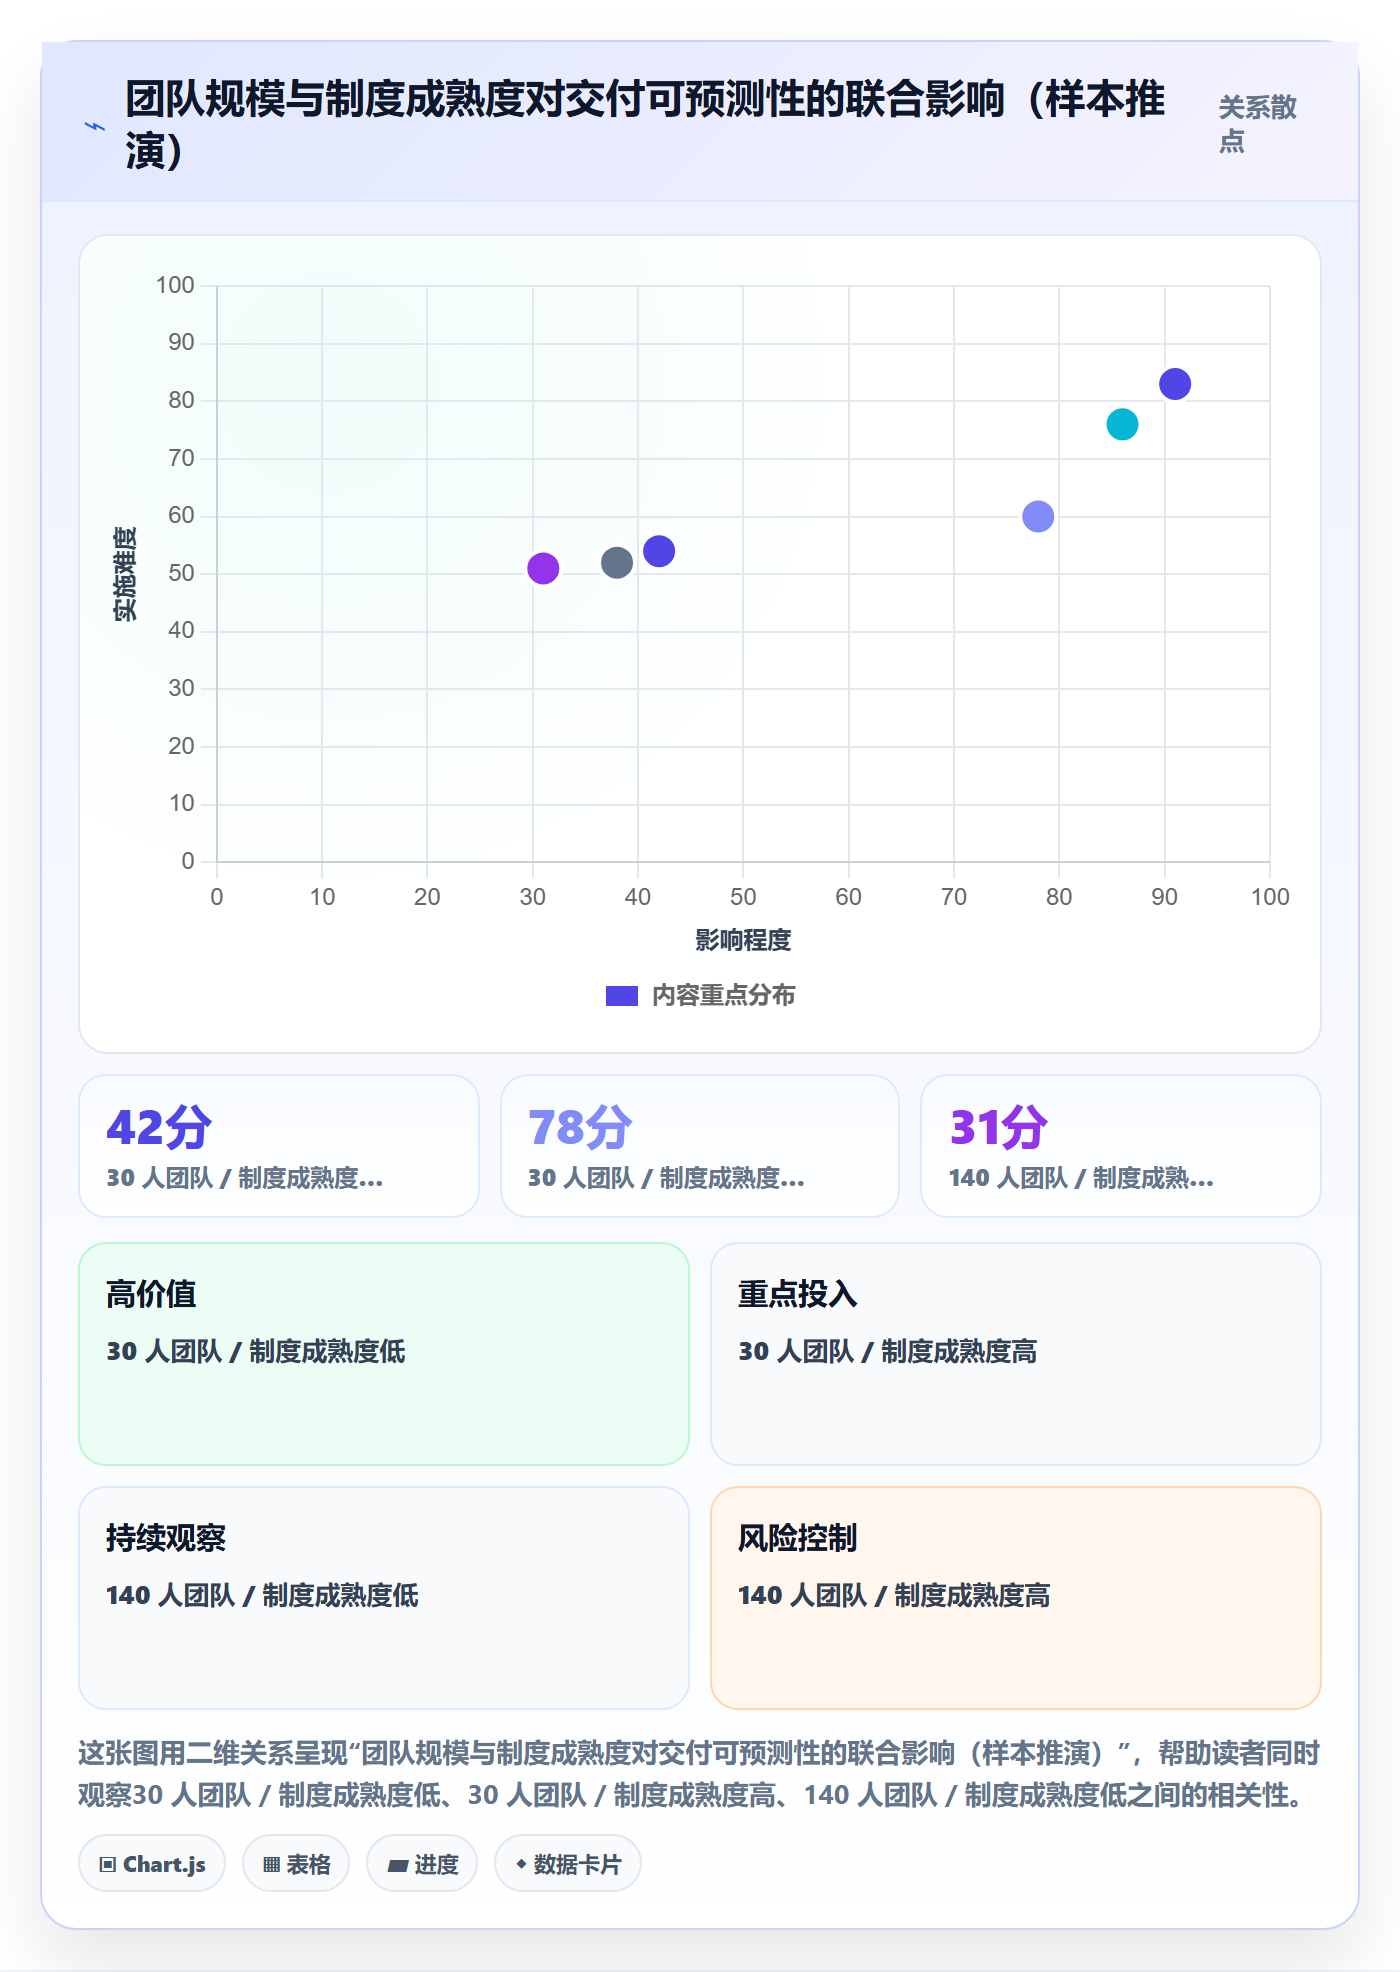Select the top-right indigo point near 91
This screenshot has height=1972, width=1400.
[1175, 384]
